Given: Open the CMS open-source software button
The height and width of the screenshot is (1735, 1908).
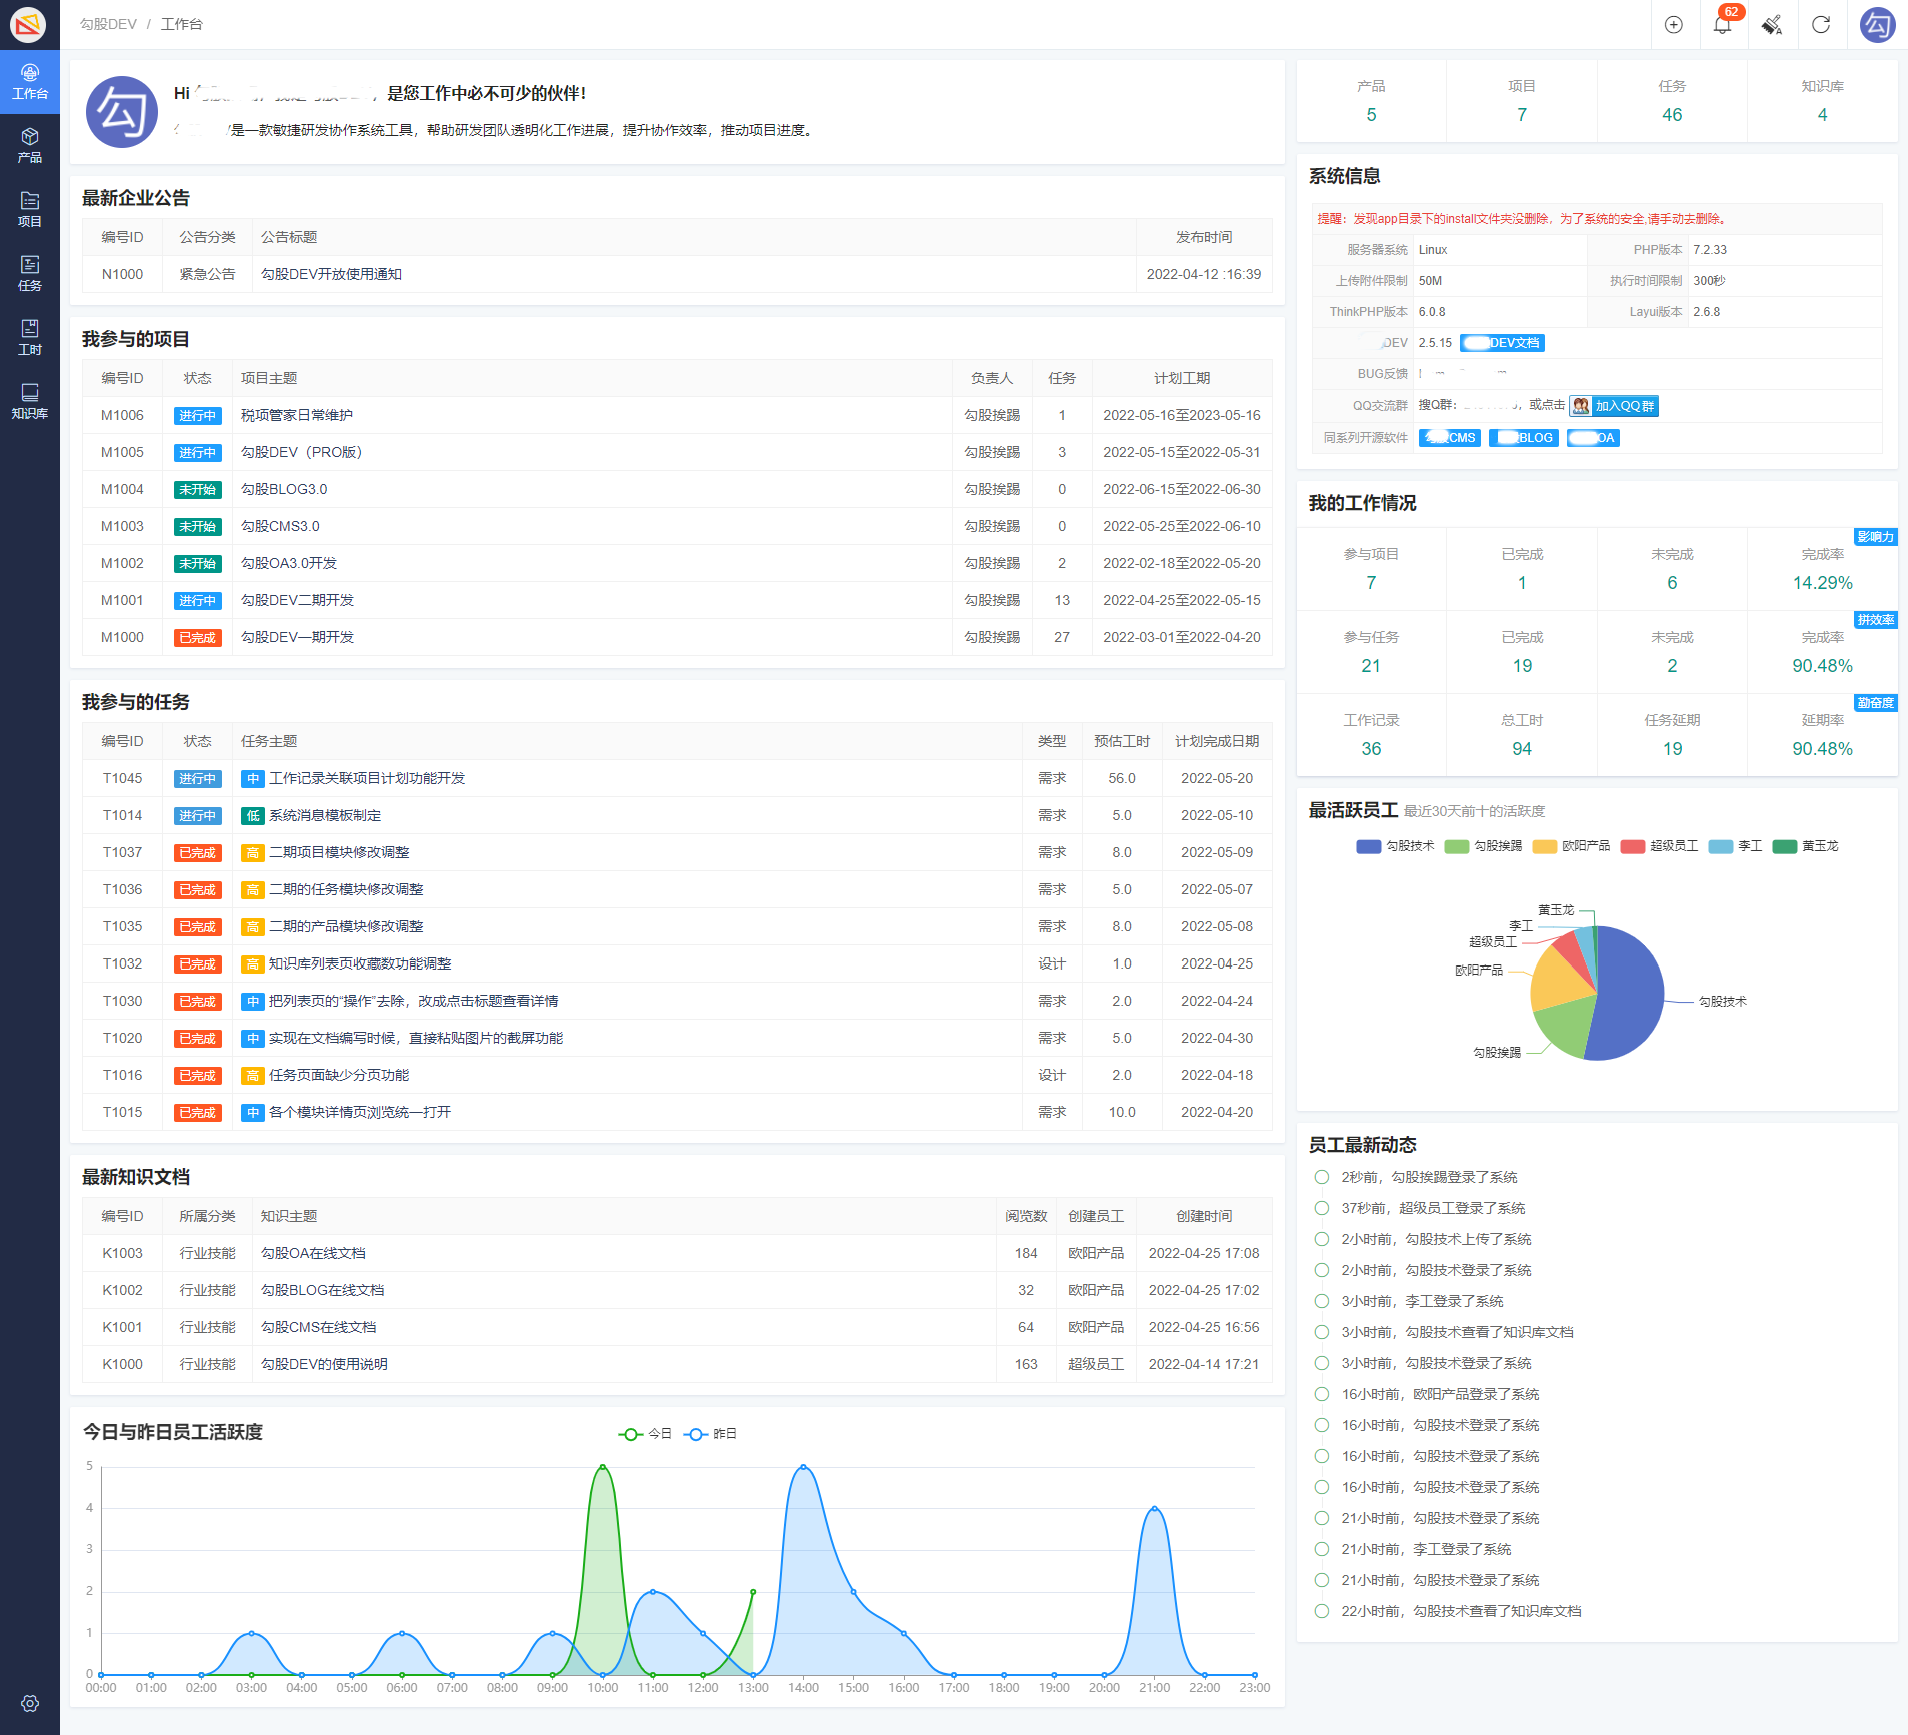Looking at the screenshot, I should coord(1449,438).
